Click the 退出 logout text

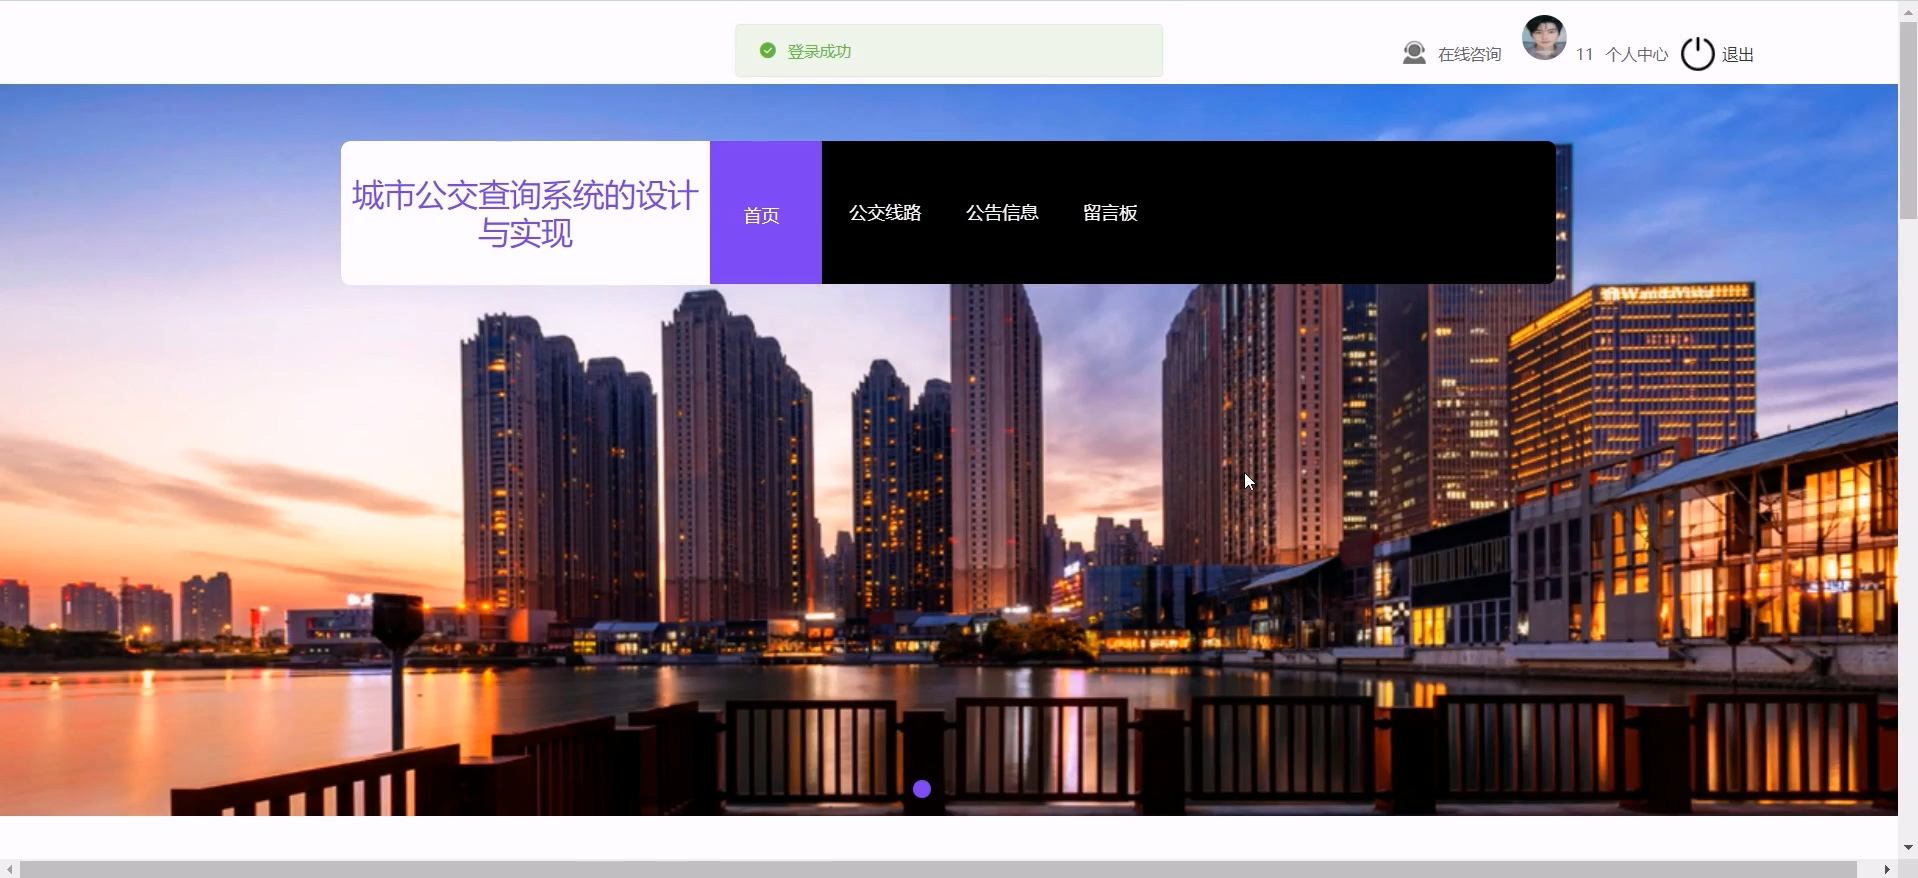tap(1738, 55)
